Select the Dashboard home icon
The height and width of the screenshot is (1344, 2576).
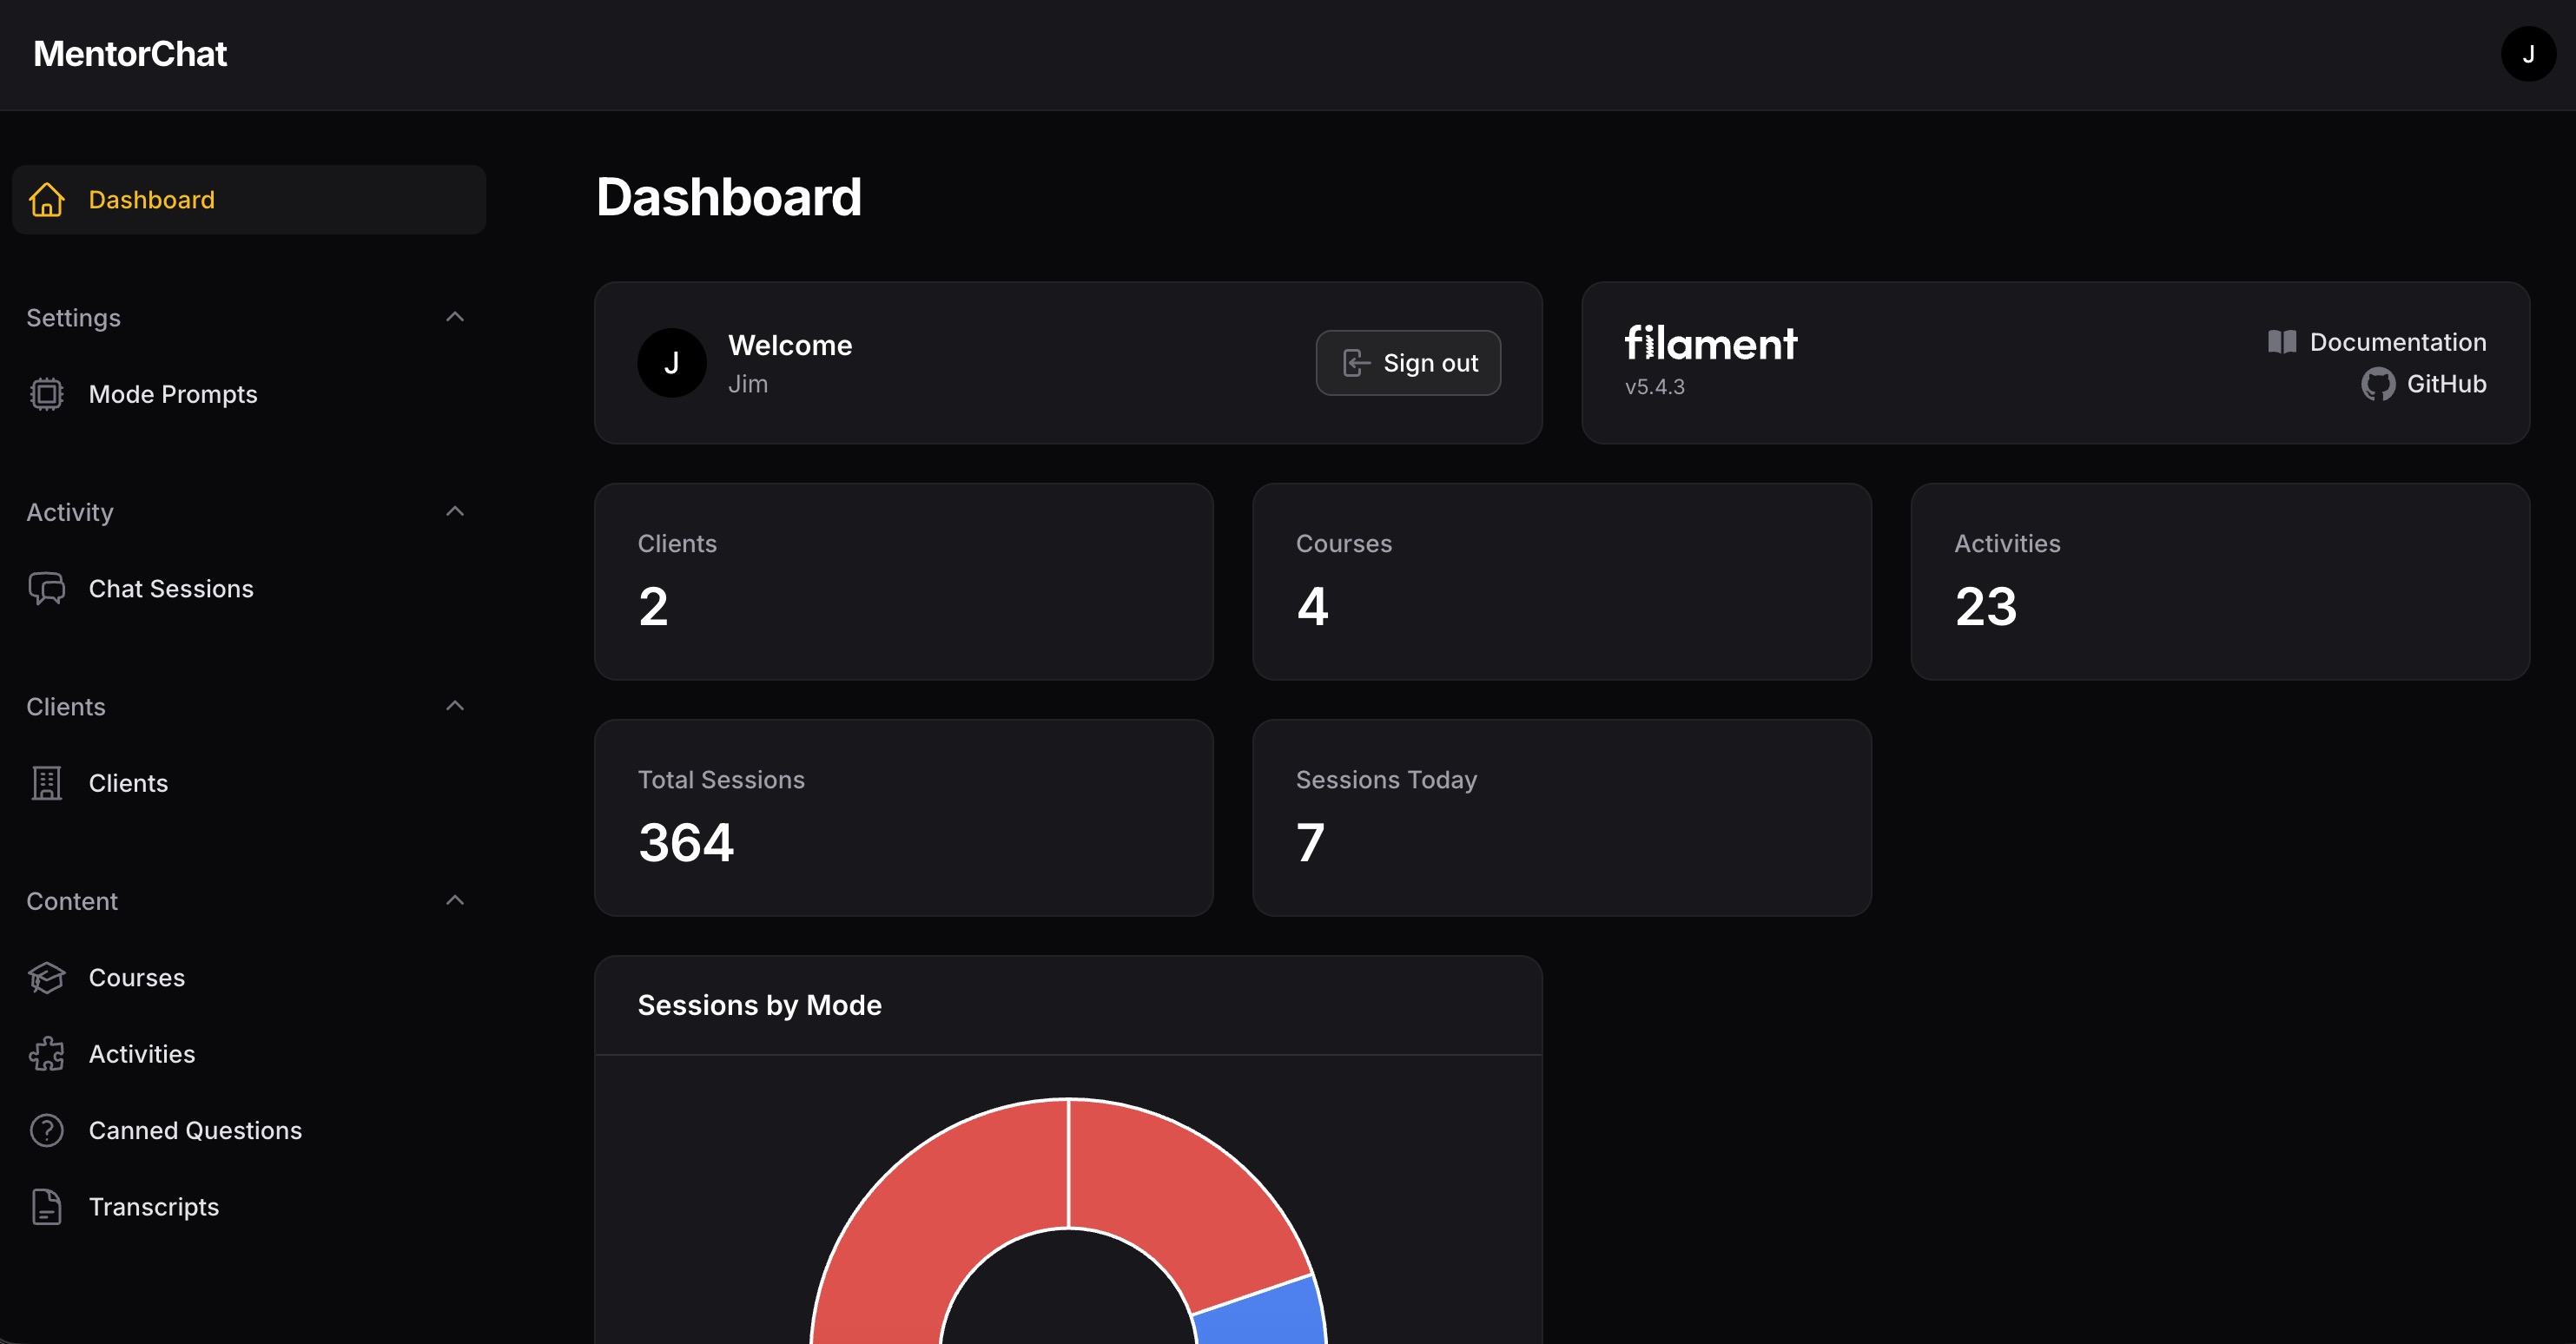(x=47, y=200)
